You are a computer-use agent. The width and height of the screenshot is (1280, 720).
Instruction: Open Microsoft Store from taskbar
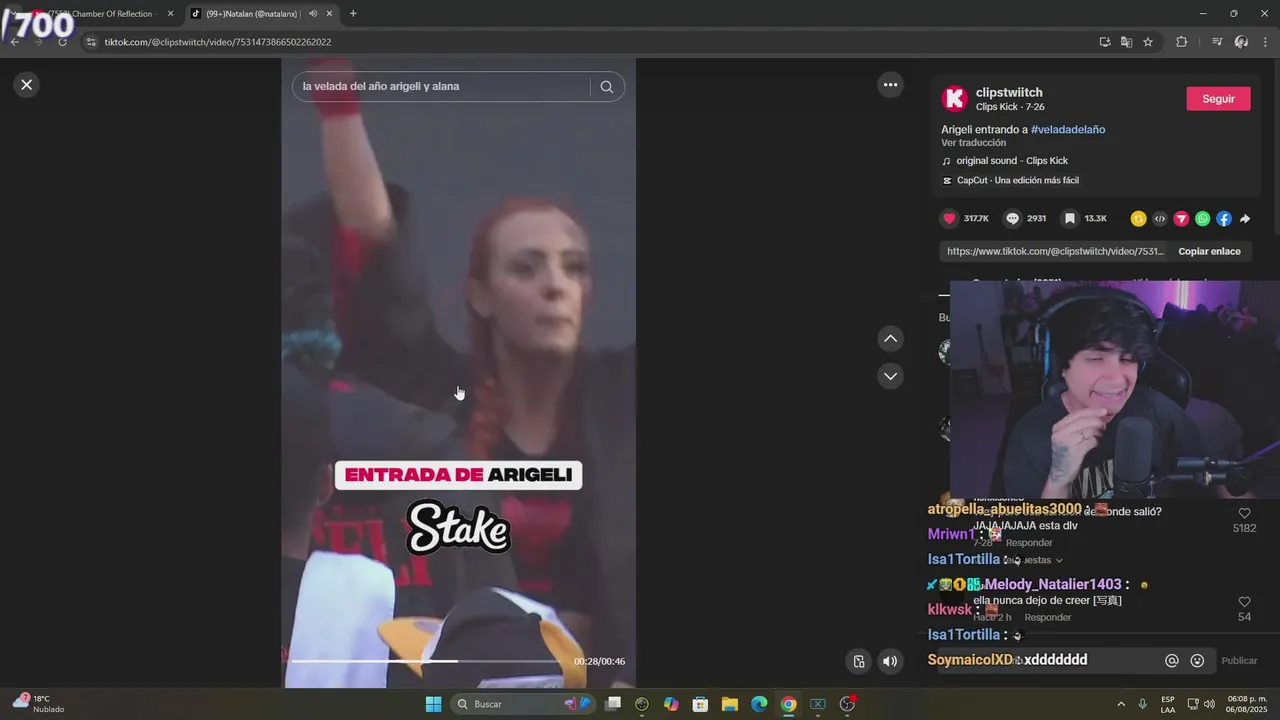[x=700, y=704]
